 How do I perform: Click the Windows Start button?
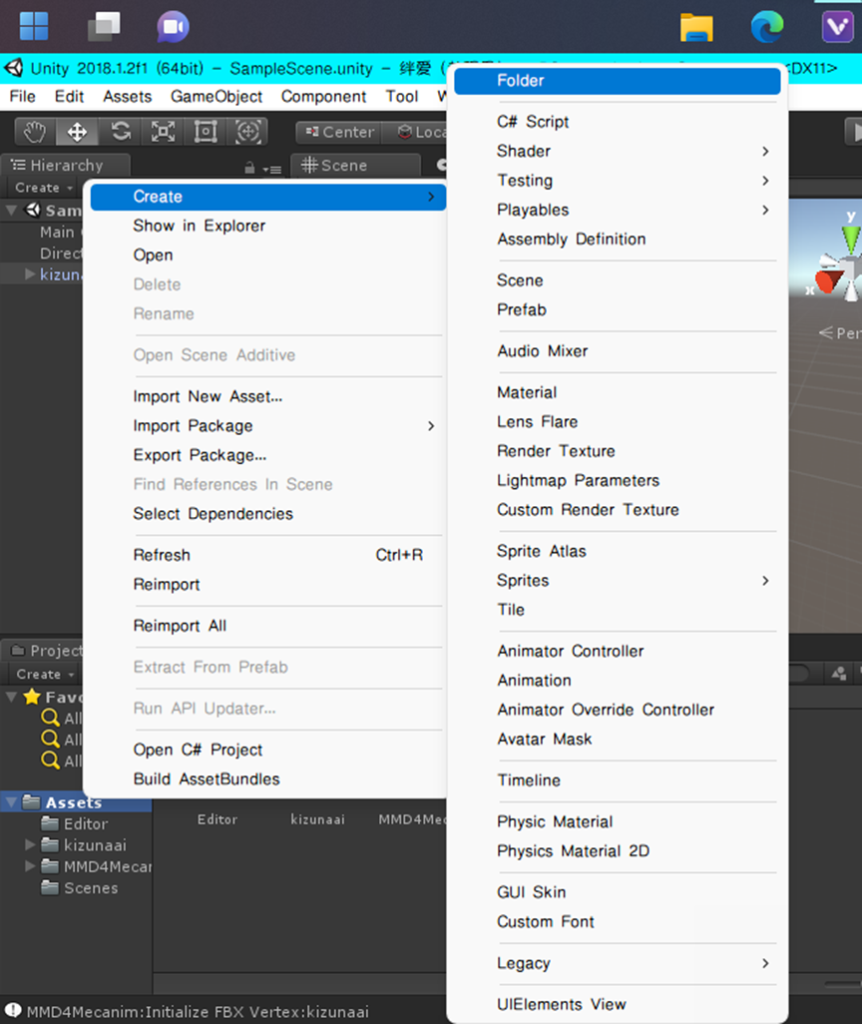(x=34, y=27)
